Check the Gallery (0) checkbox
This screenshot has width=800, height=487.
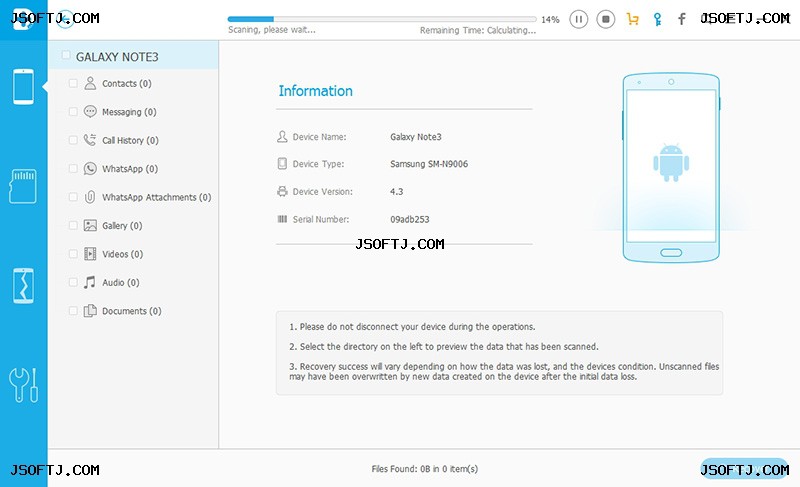pos(73,225)
